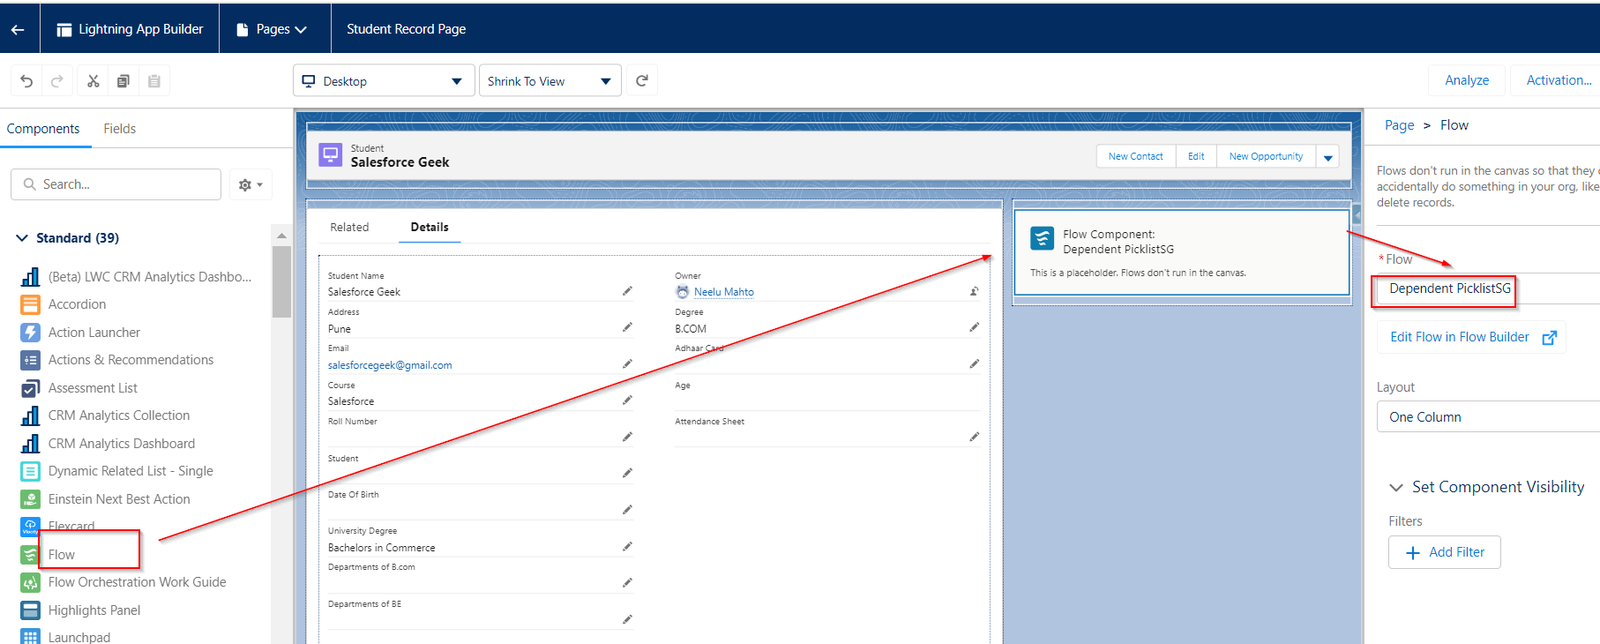Collapse Set Component Visibility section
Image resolution: width=1600 pixels, height=644 pixels.
1396,487
